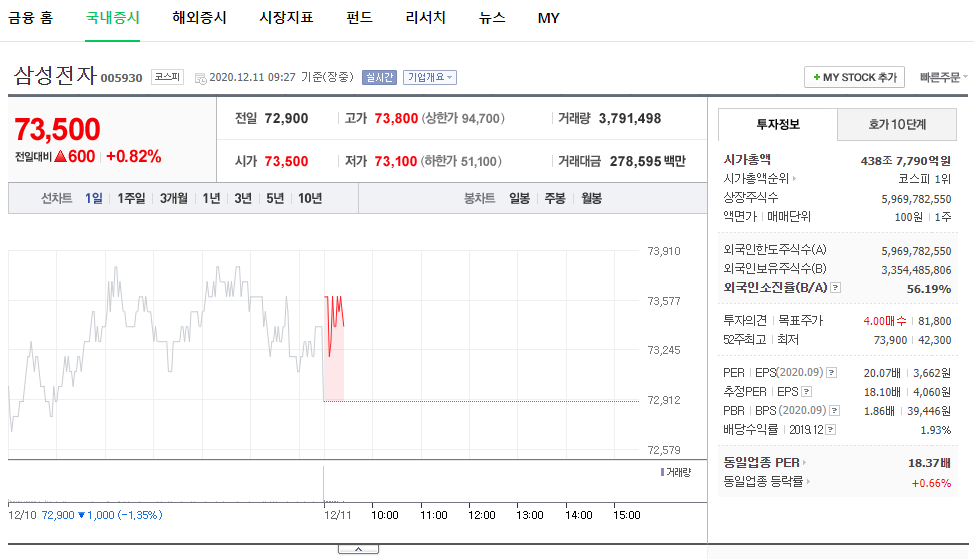Open the MY tab
Screen dimensions: 974x559
pyautogui.click(x=548, y=18)
